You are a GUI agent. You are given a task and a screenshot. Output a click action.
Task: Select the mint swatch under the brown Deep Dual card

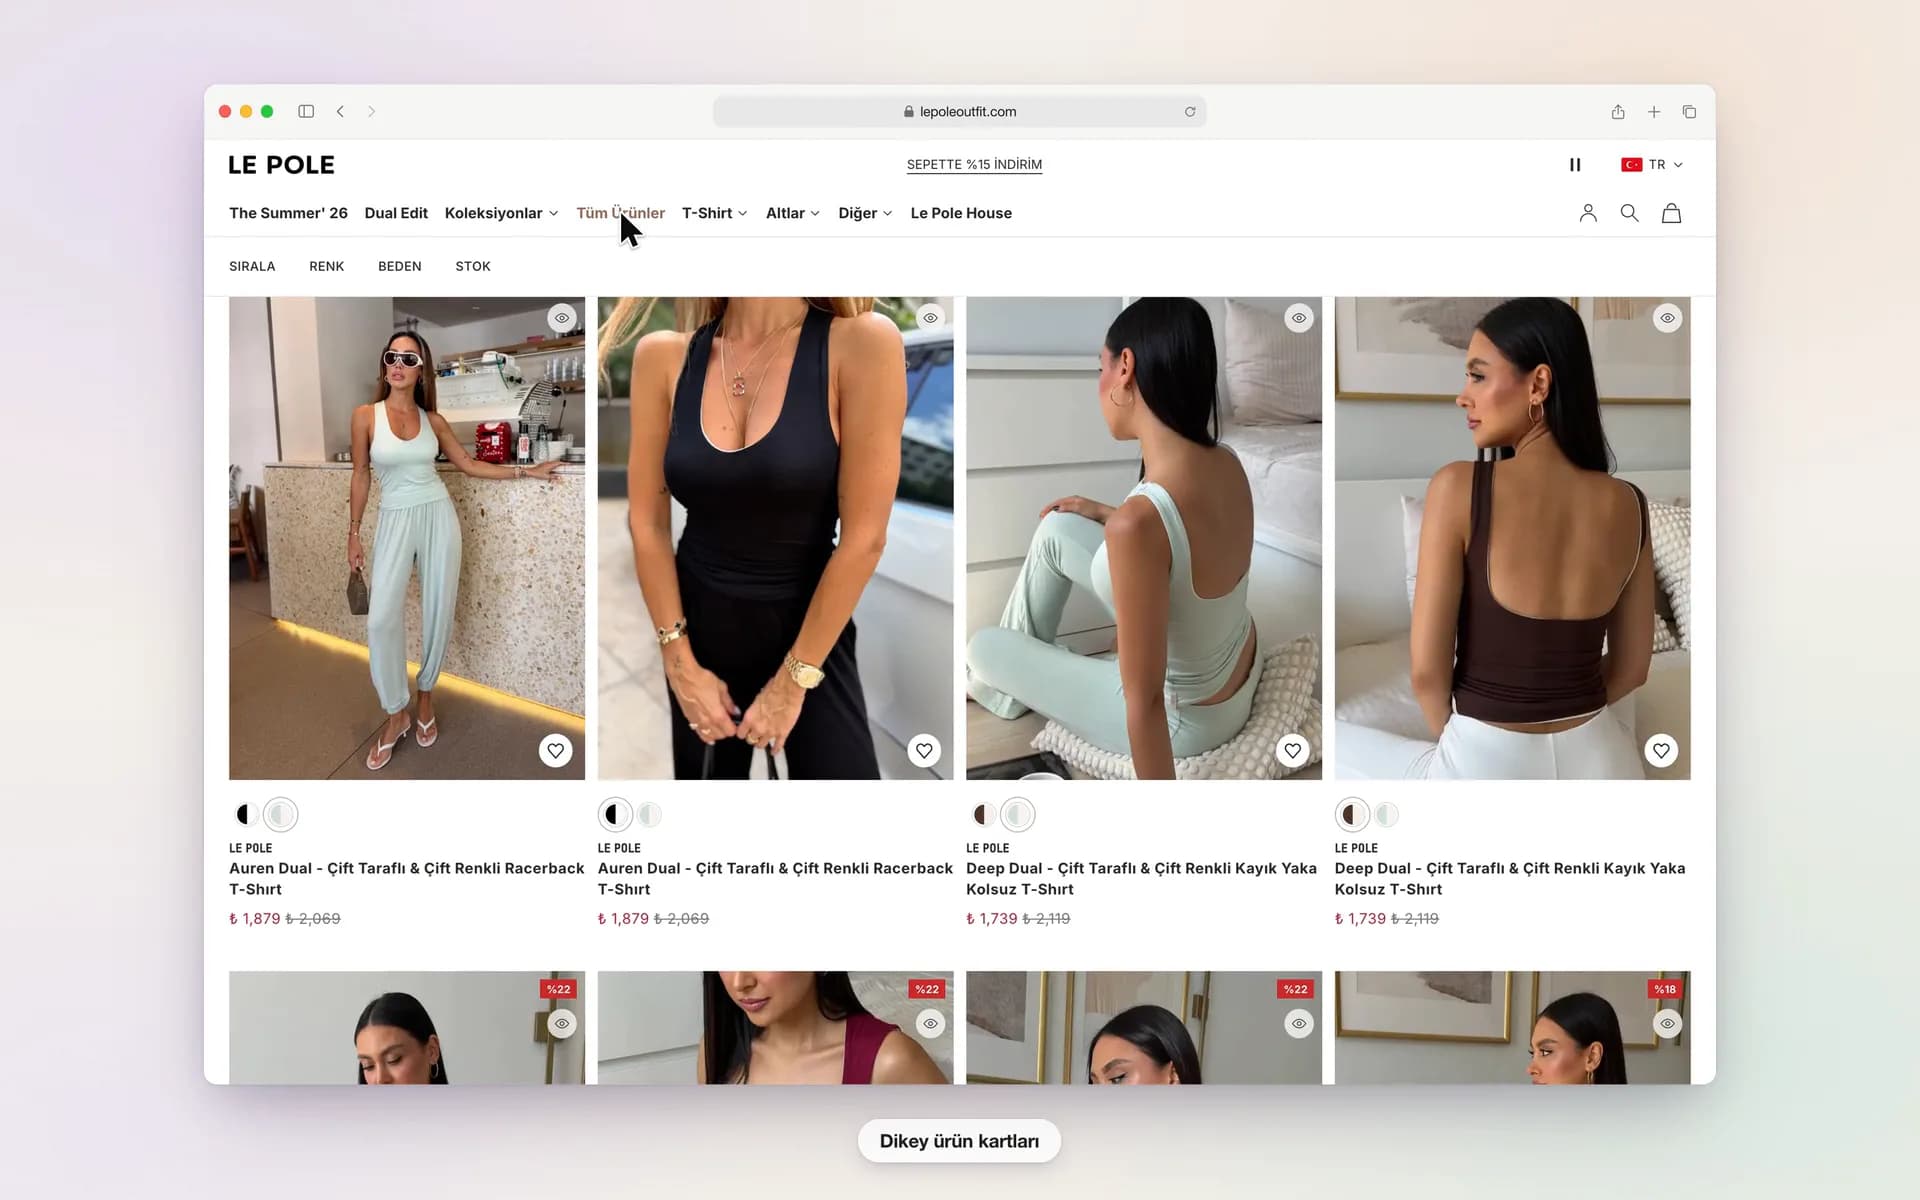(1386, 815)
